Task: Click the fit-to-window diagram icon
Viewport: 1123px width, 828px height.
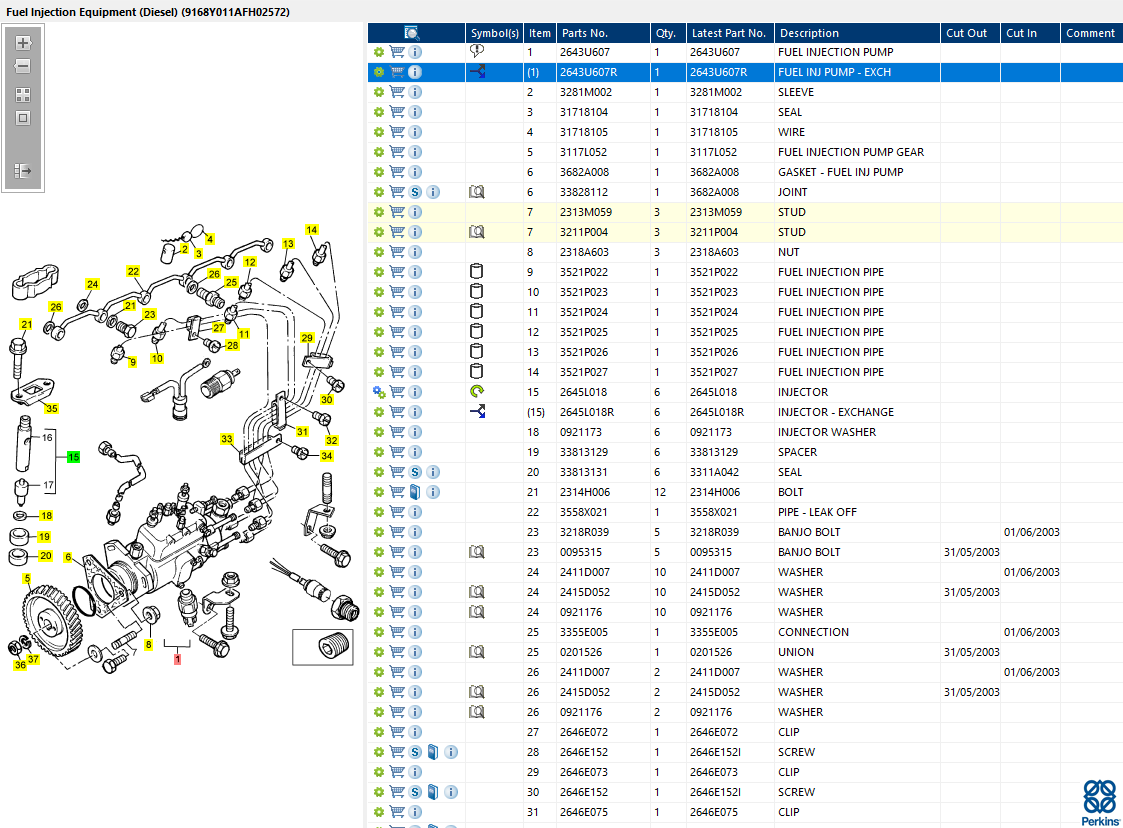Action: [x=23, y=118]
